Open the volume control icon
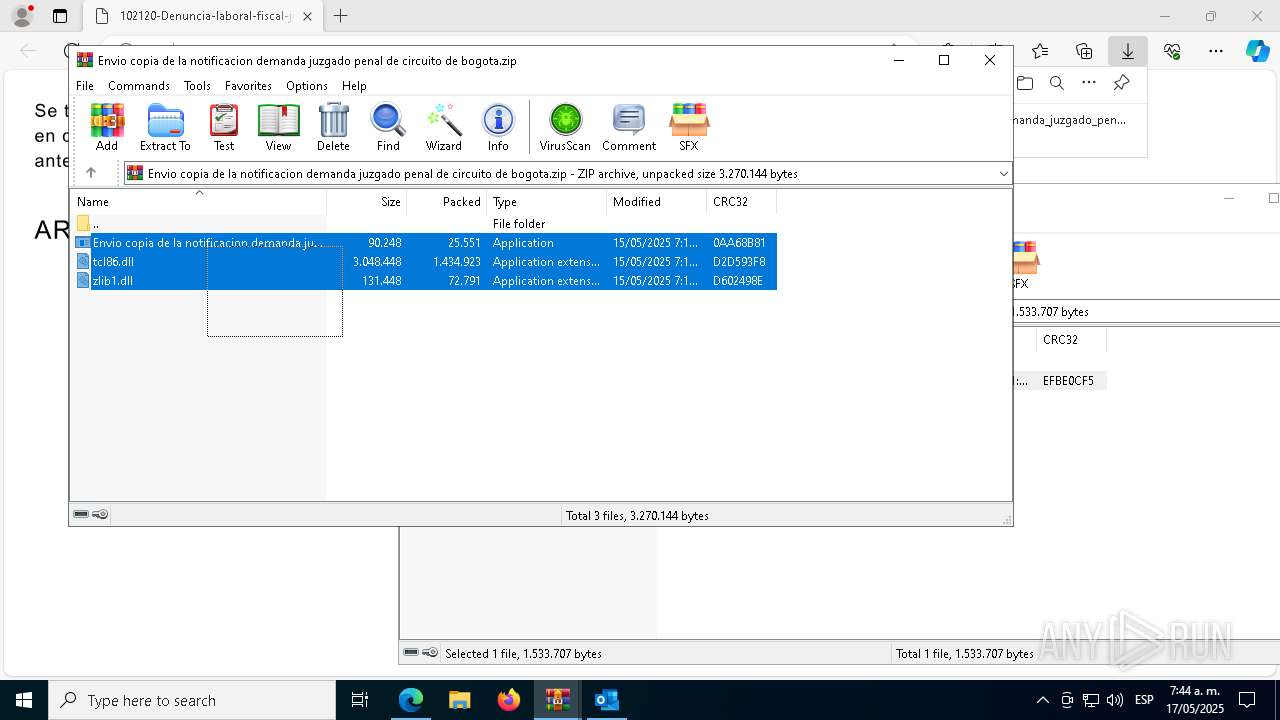The width and height of the screenshot is (1280, 720). click(x=1115, y=700)
